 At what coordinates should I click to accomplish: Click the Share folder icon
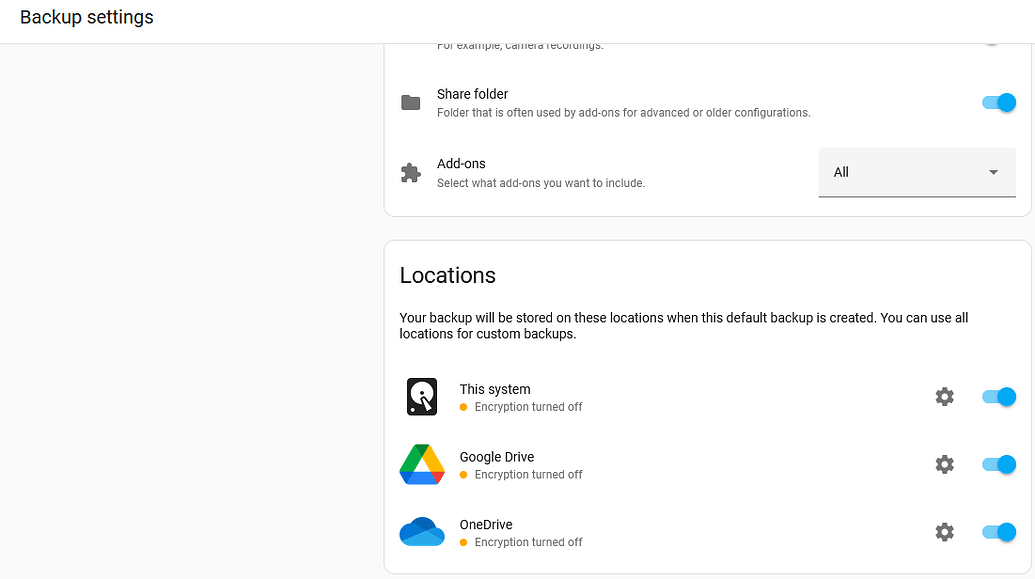coord(410,102)
